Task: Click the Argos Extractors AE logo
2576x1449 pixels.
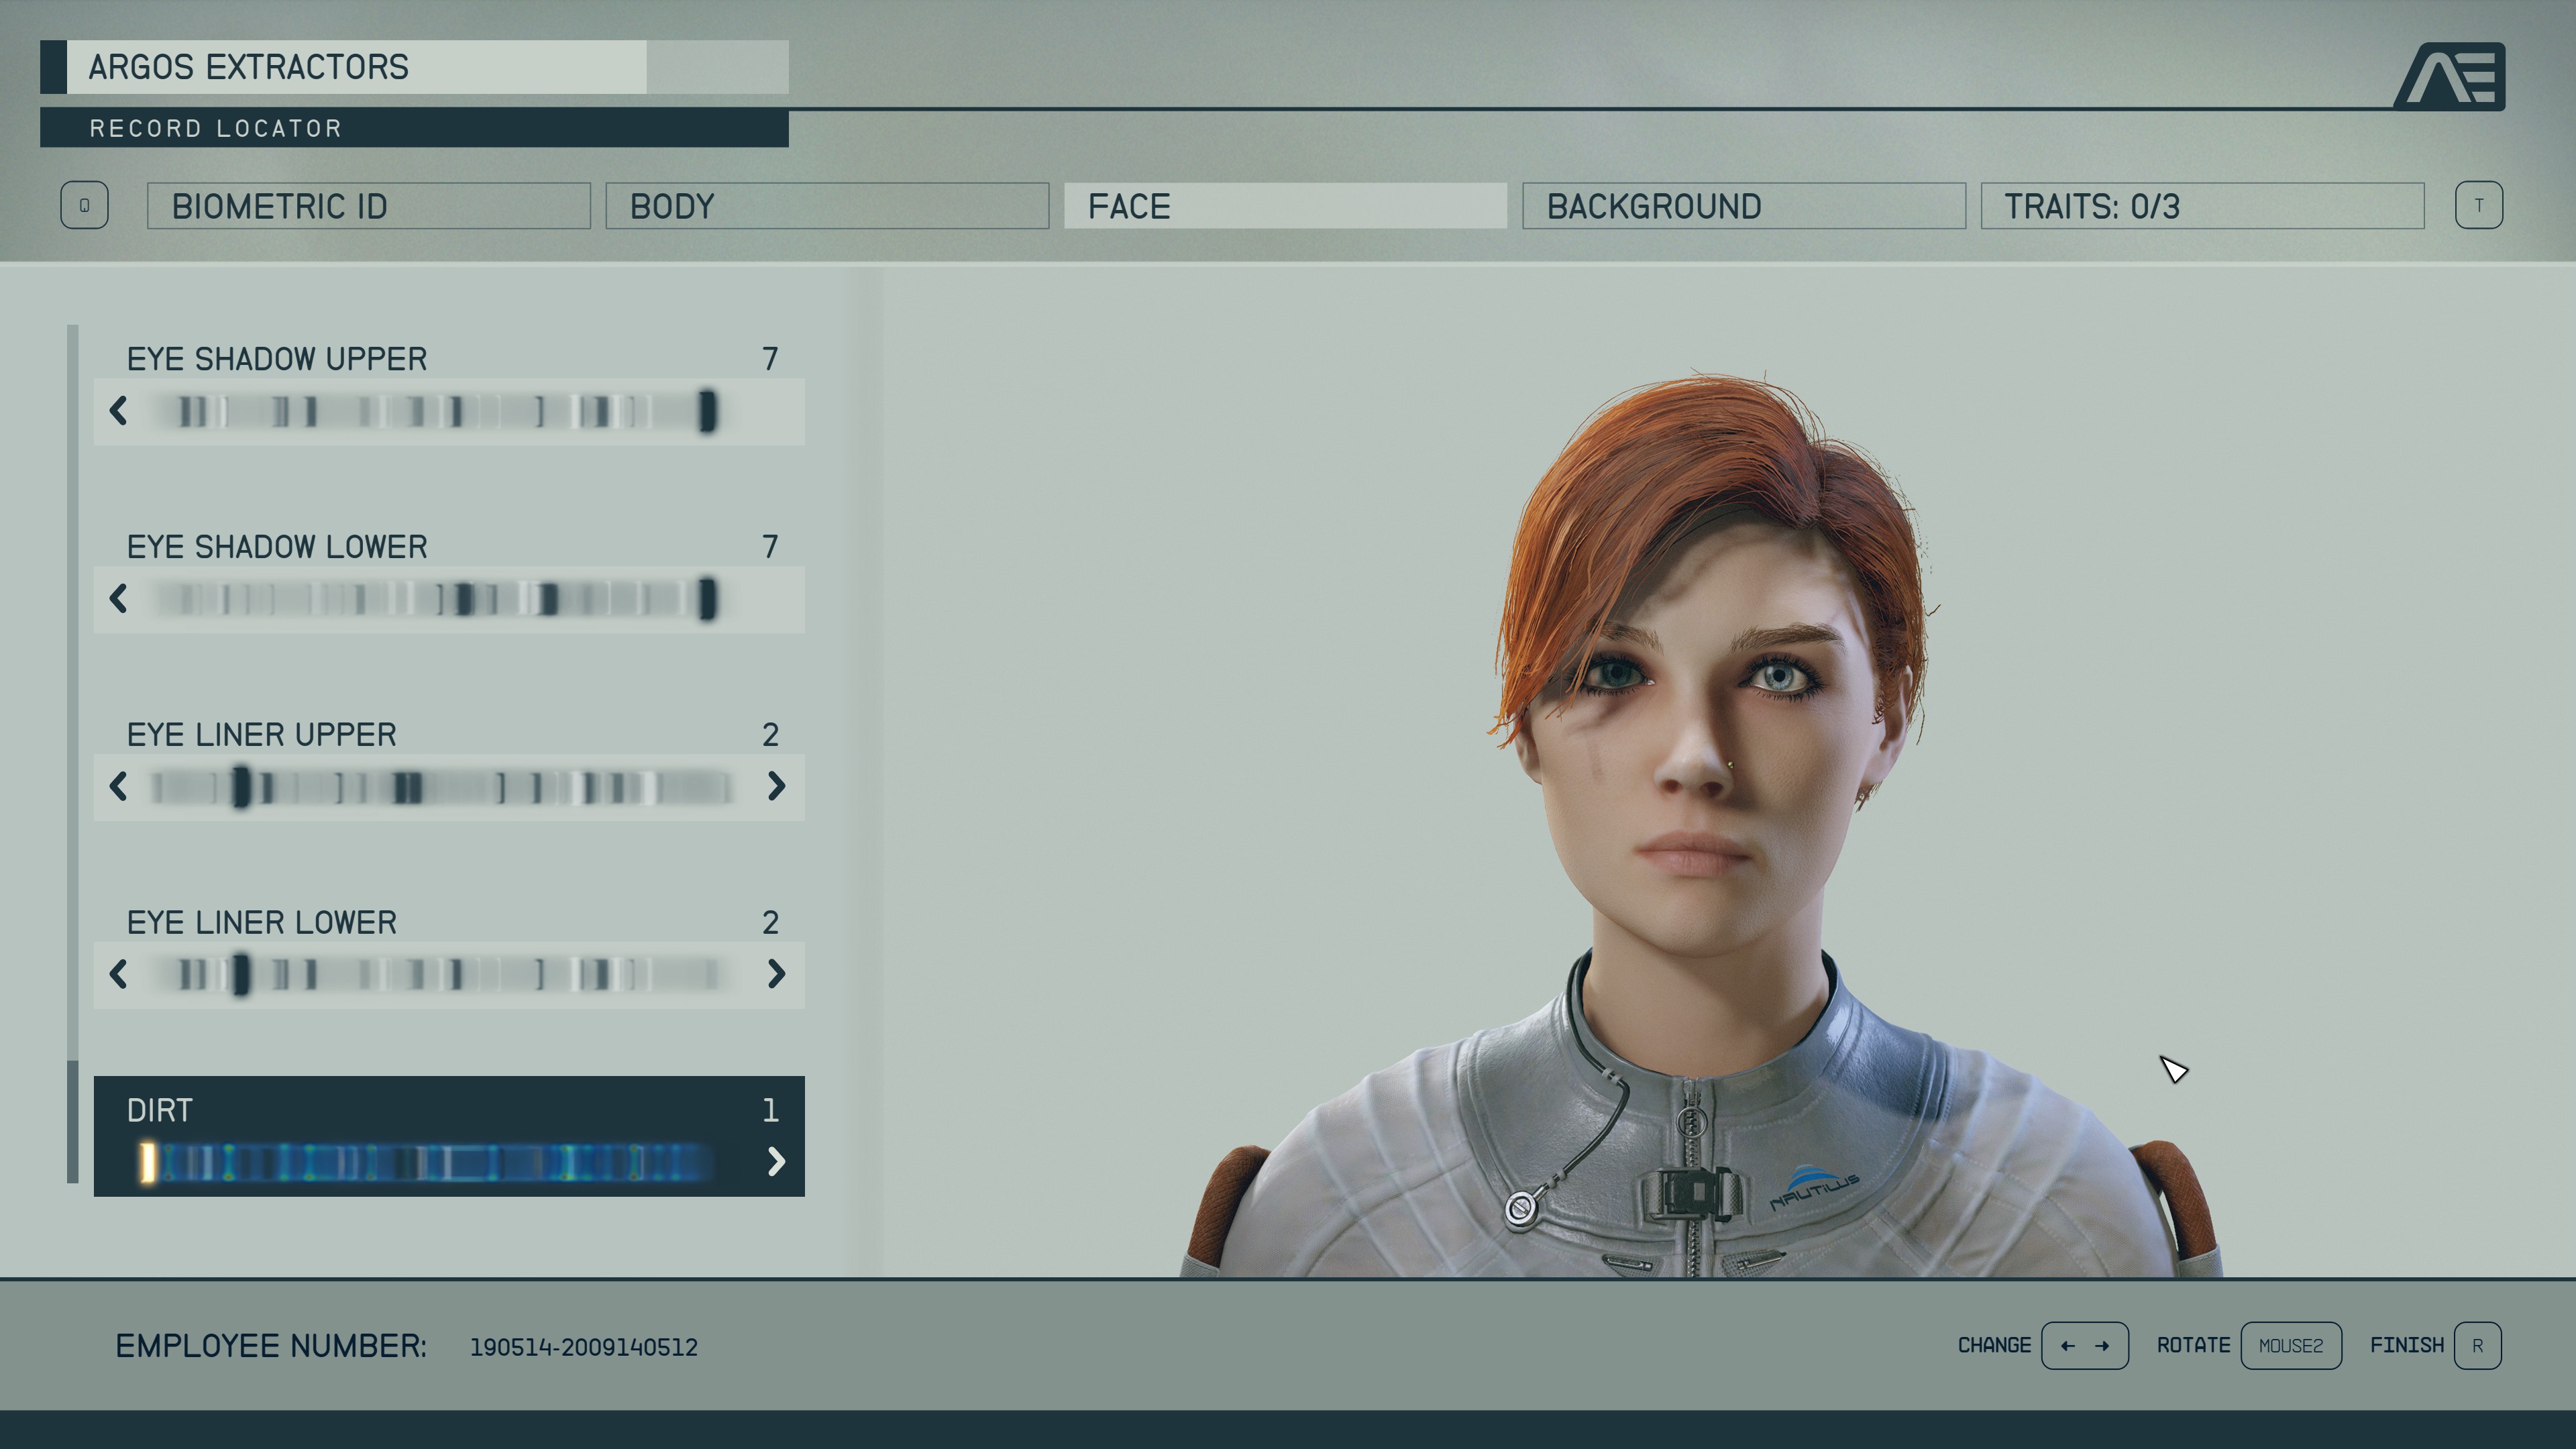Action: (x=2449, y=76)
